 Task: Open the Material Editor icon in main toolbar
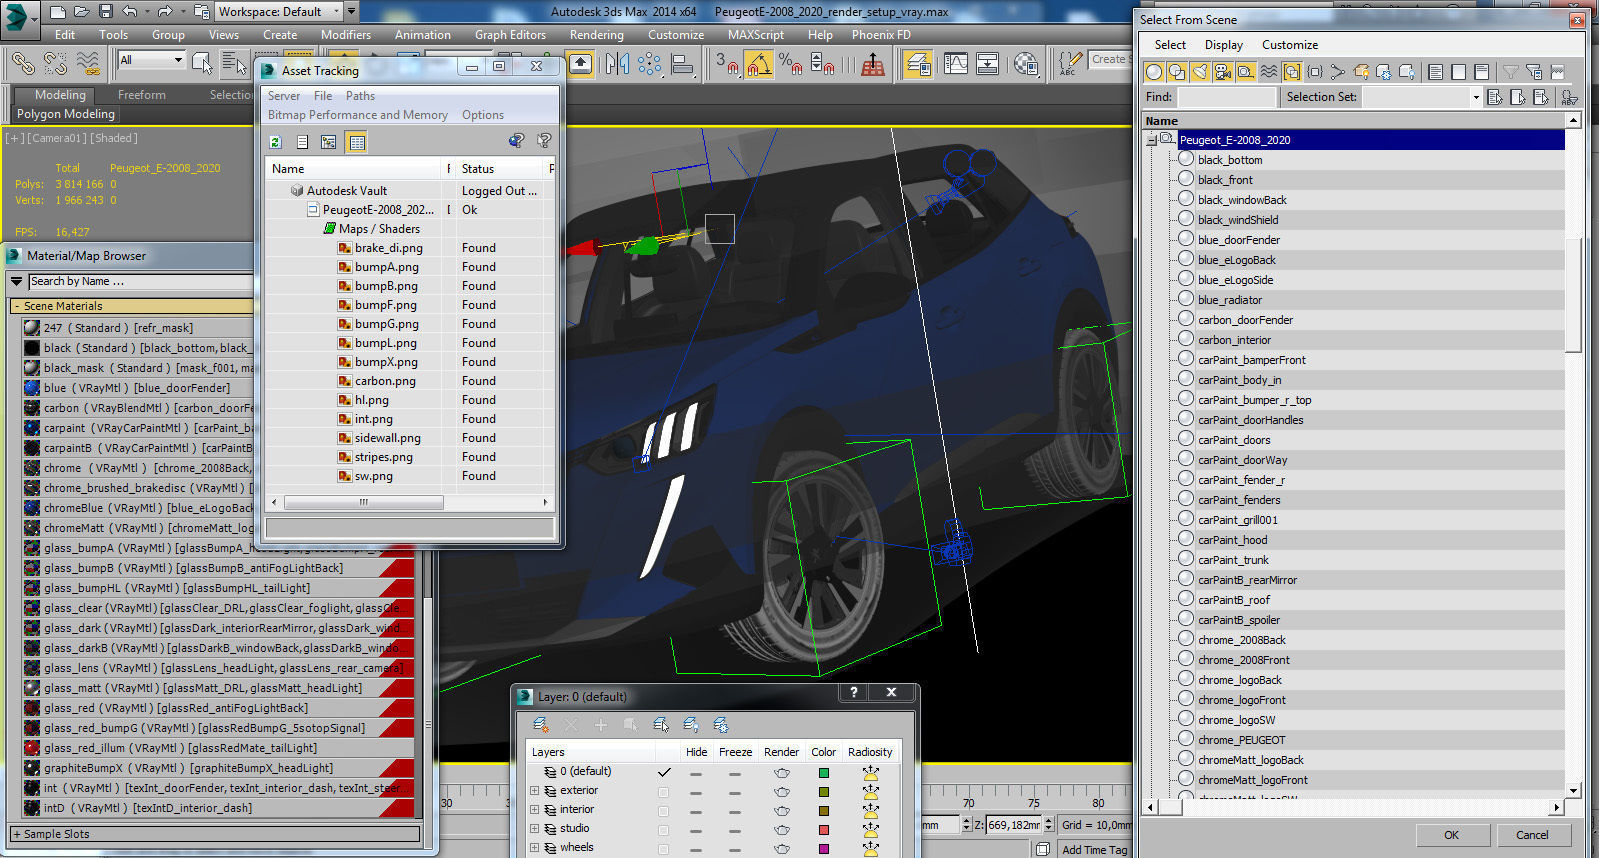tap(1025, 64)
